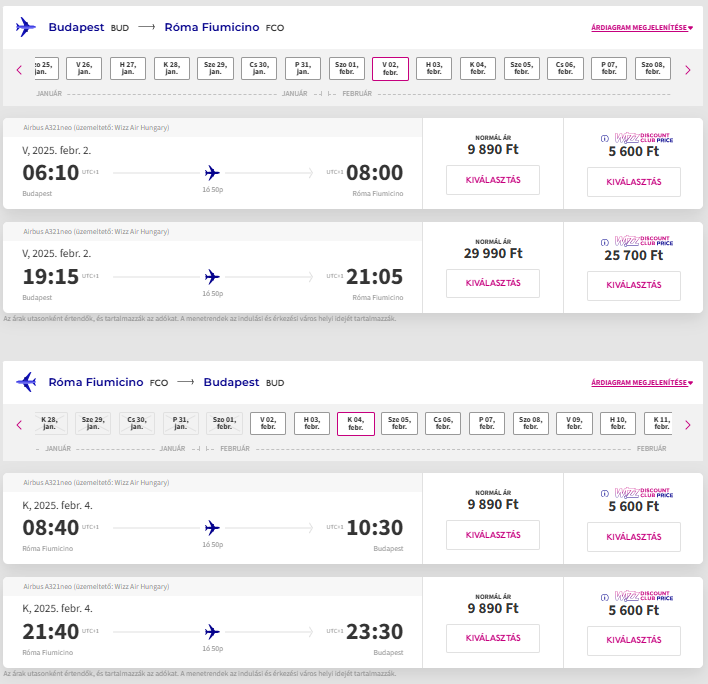Click the info icon for the 06:10 flight's Discount Club price
Viewport: 708px width, 684px height.
[x=604, y=138]
